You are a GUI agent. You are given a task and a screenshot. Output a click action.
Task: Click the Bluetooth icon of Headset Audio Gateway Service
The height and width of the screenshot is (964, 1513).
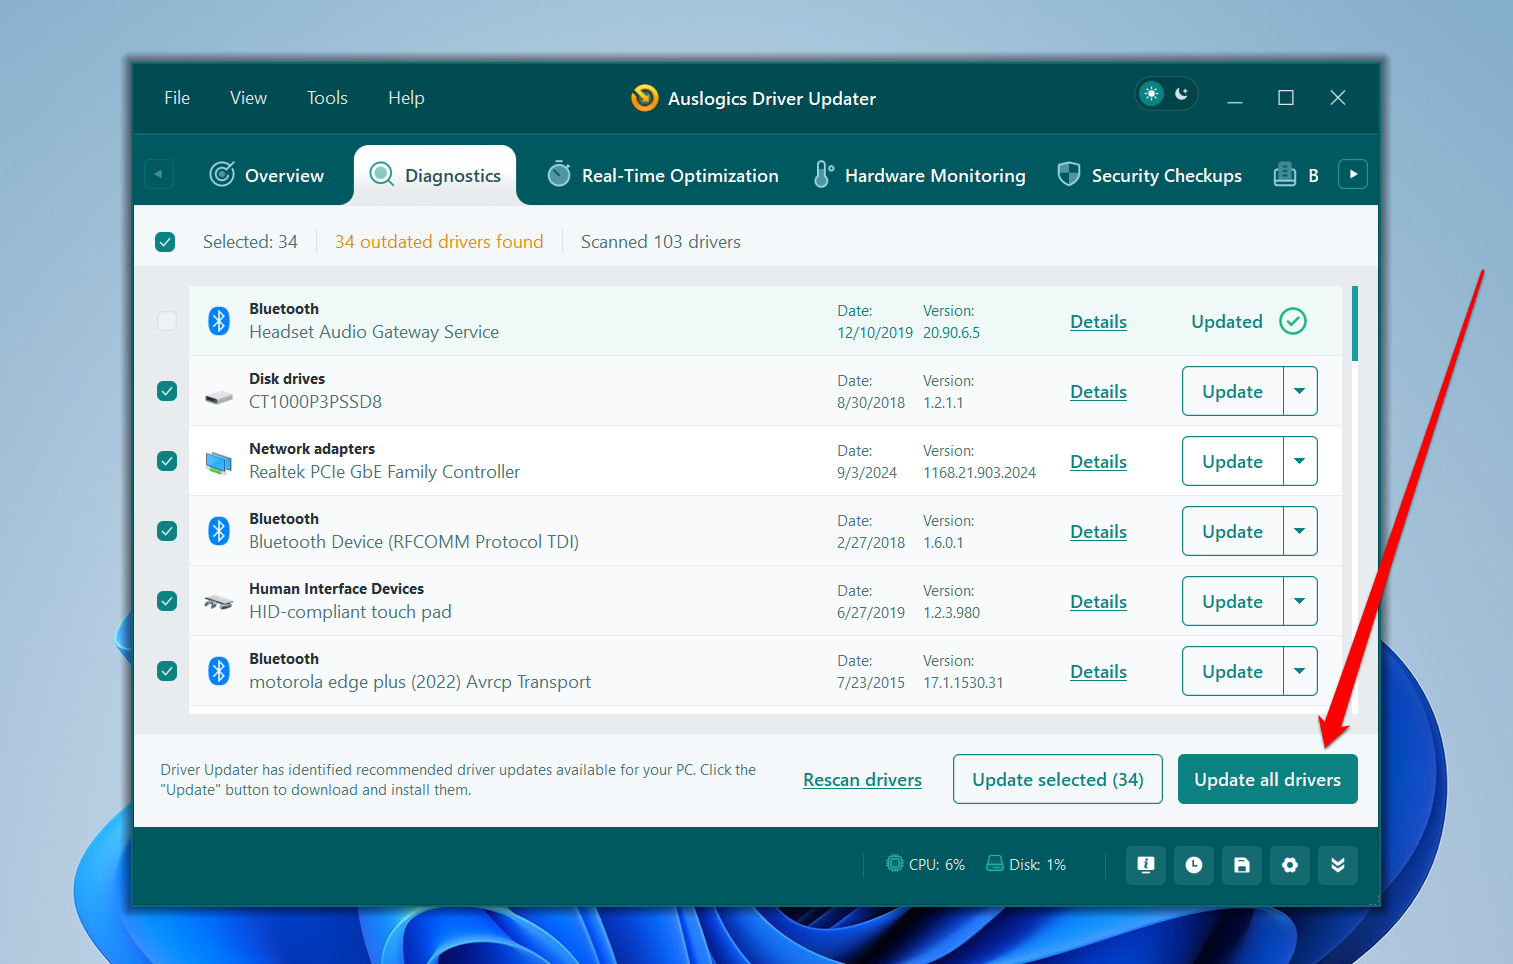pyautogui.click(x=219, y=321)
